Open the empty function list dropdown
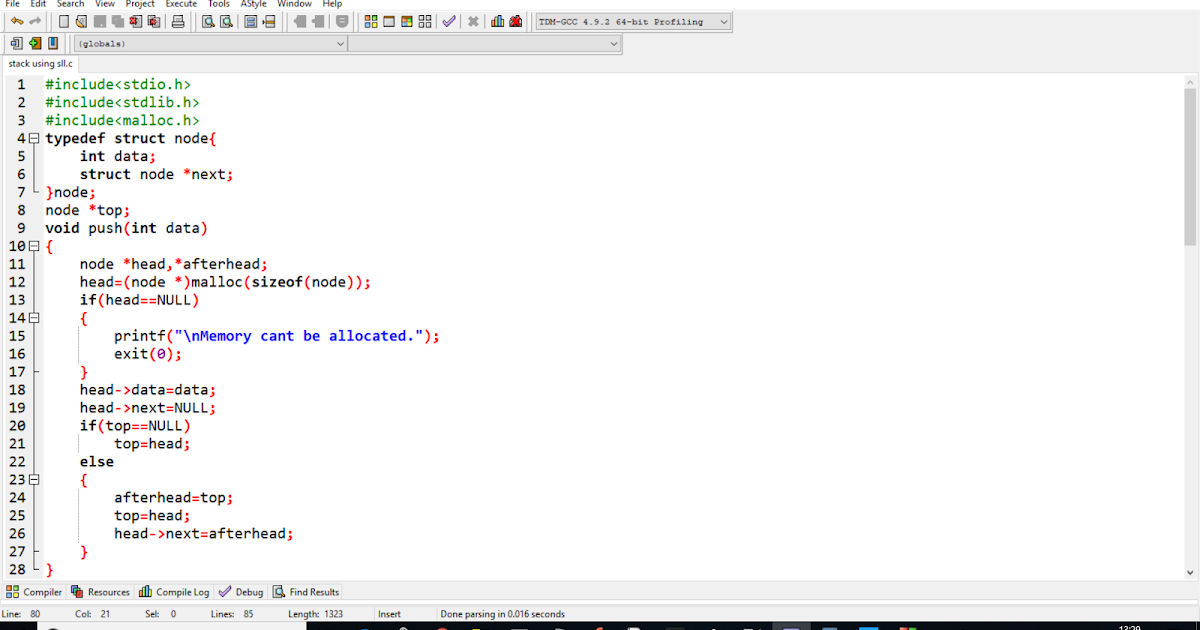Image resolution: width=1200 pixels, height=630 pixels. tap(485, 43)
